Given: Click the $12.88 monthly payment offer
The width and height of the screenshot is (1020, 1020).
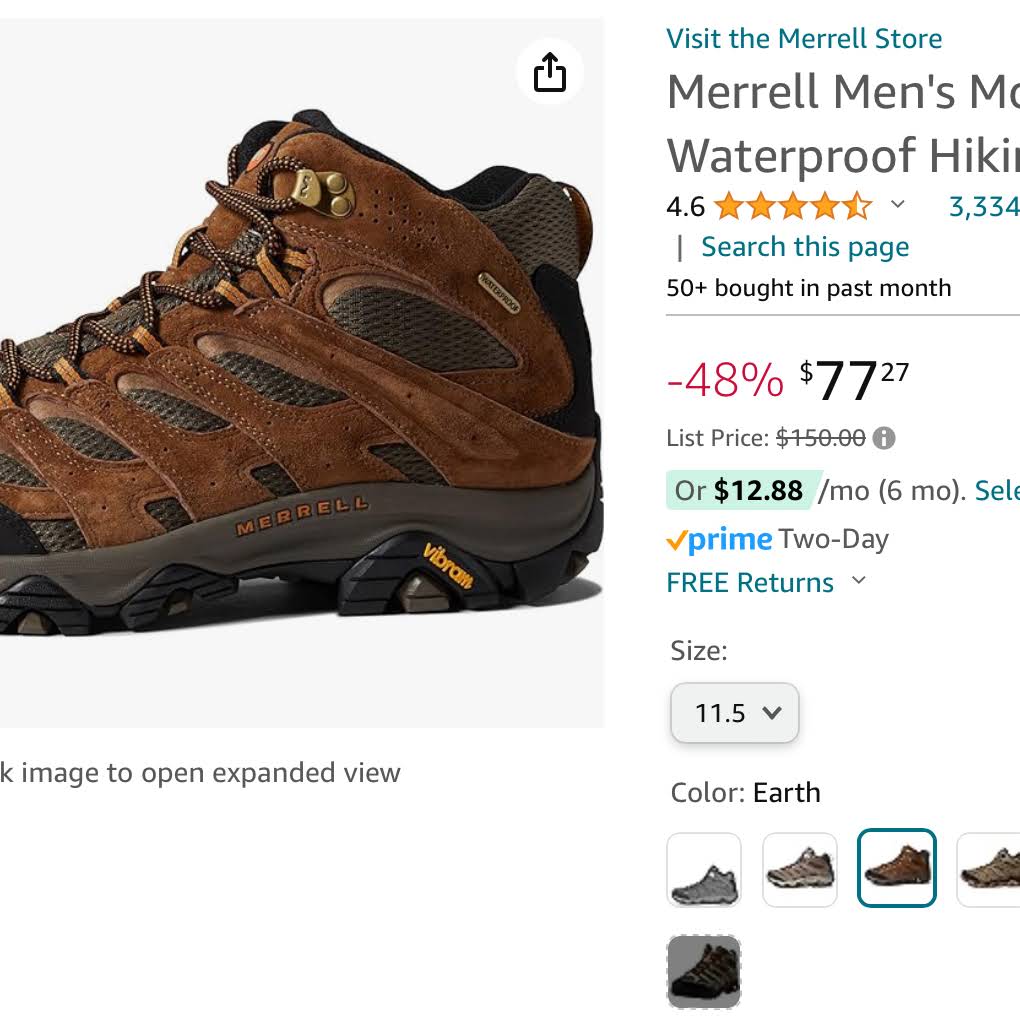Looking at the screenshot, I should [757, 490].
